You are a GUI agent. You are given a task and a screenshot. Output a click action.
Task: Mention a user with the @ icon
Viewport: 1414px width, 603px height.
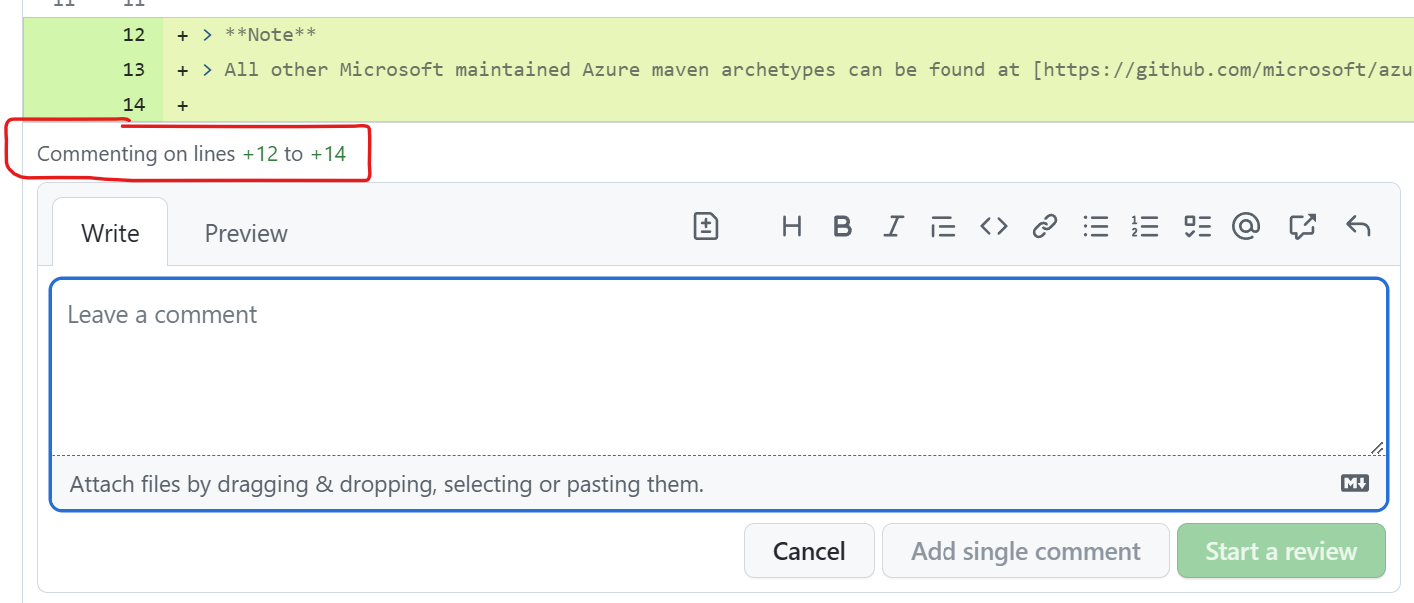[1246, 227]
